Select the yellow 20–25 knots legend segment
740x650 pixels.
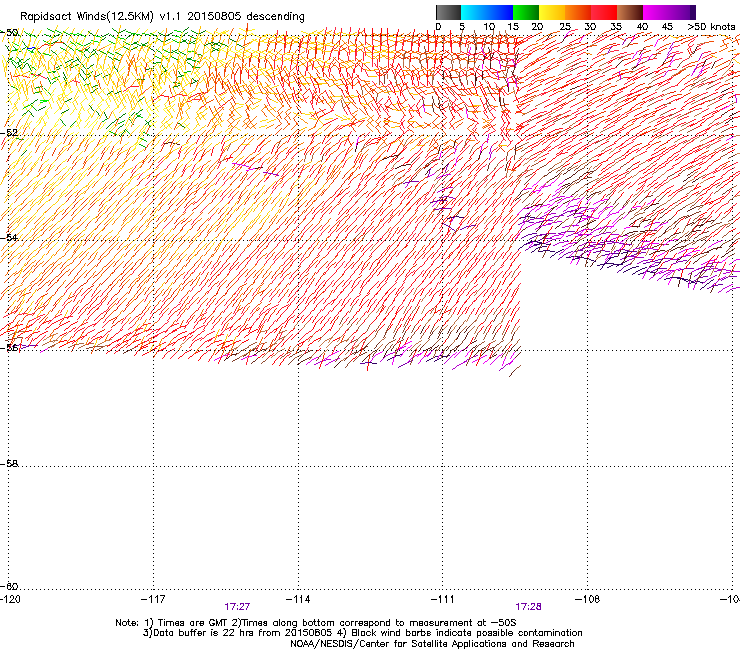point(552,12)
